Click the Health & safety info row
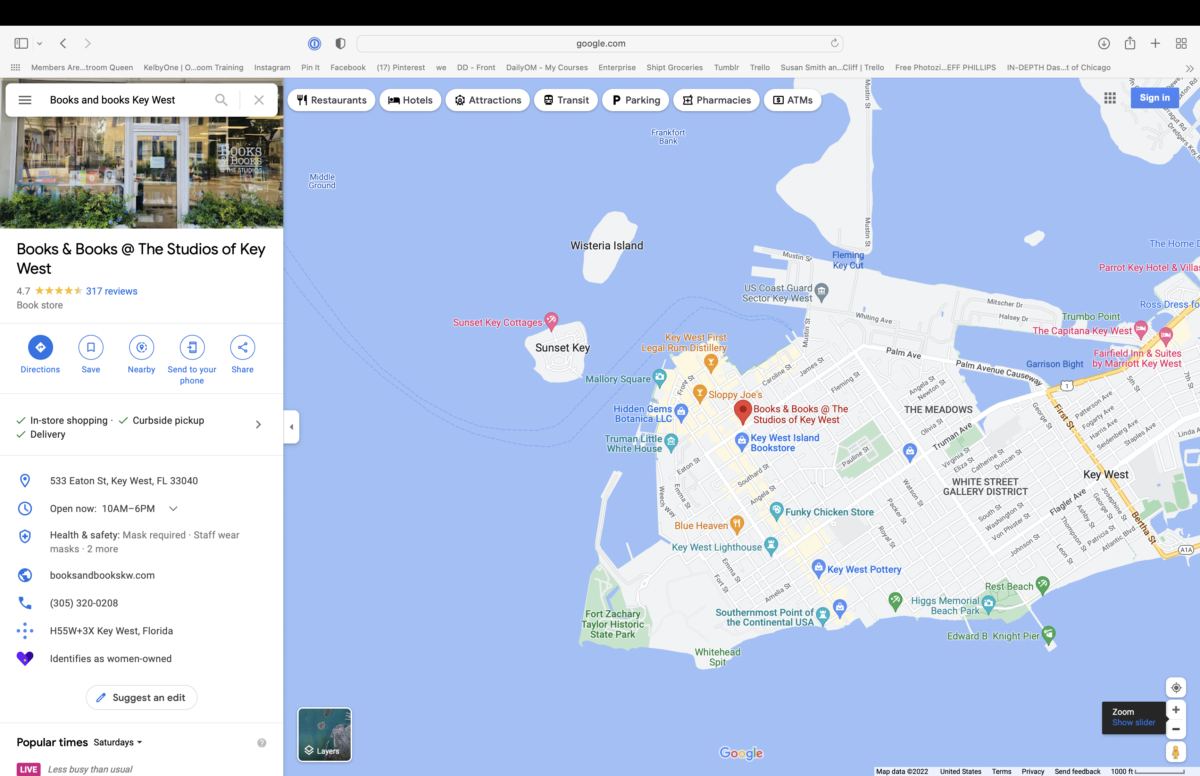 pyautogui.click(x=142, y=542)
